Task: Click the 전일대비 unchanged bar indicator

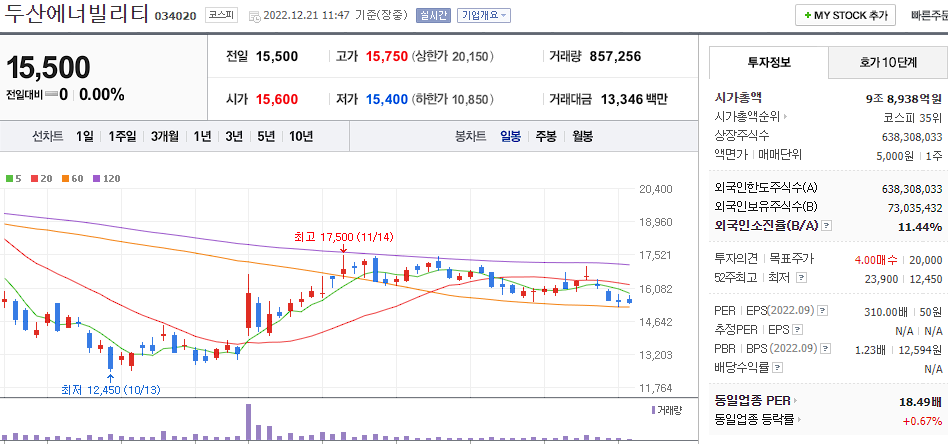Action: (x=51, y=94)
